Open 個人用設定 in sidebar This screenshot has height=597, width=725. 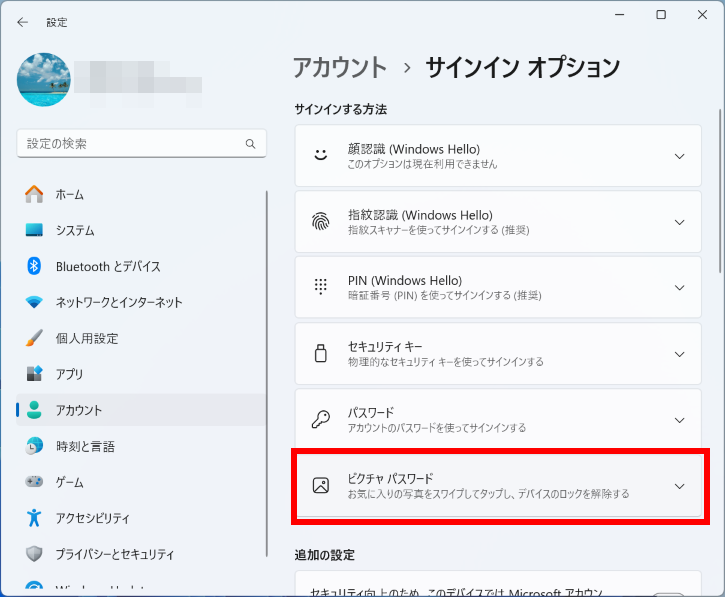[x=141, y=338]
